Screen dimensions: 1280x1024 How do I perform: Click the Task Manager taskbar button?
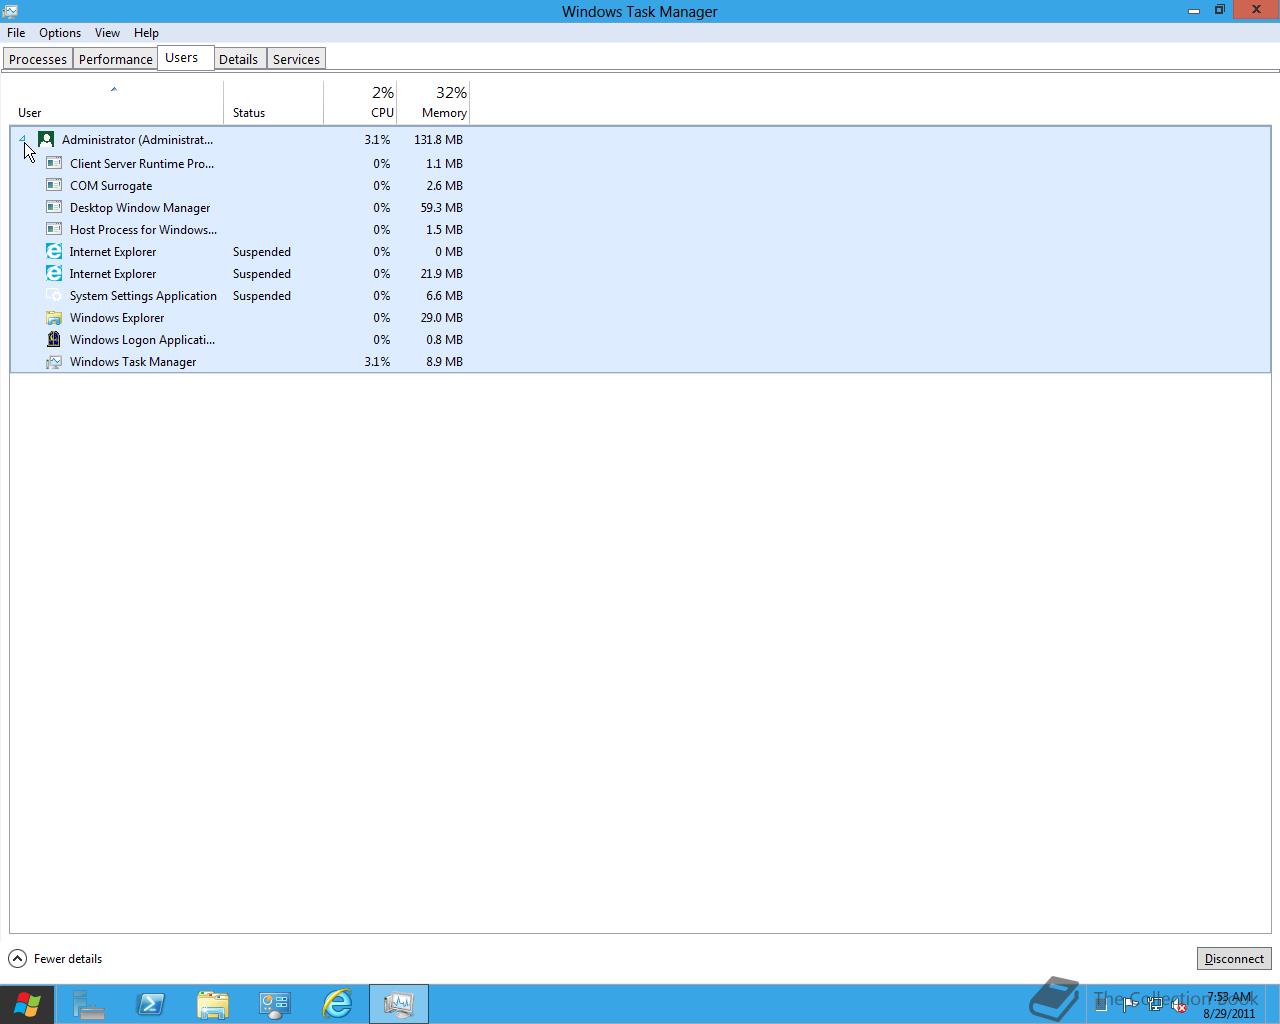(399, 1004)
